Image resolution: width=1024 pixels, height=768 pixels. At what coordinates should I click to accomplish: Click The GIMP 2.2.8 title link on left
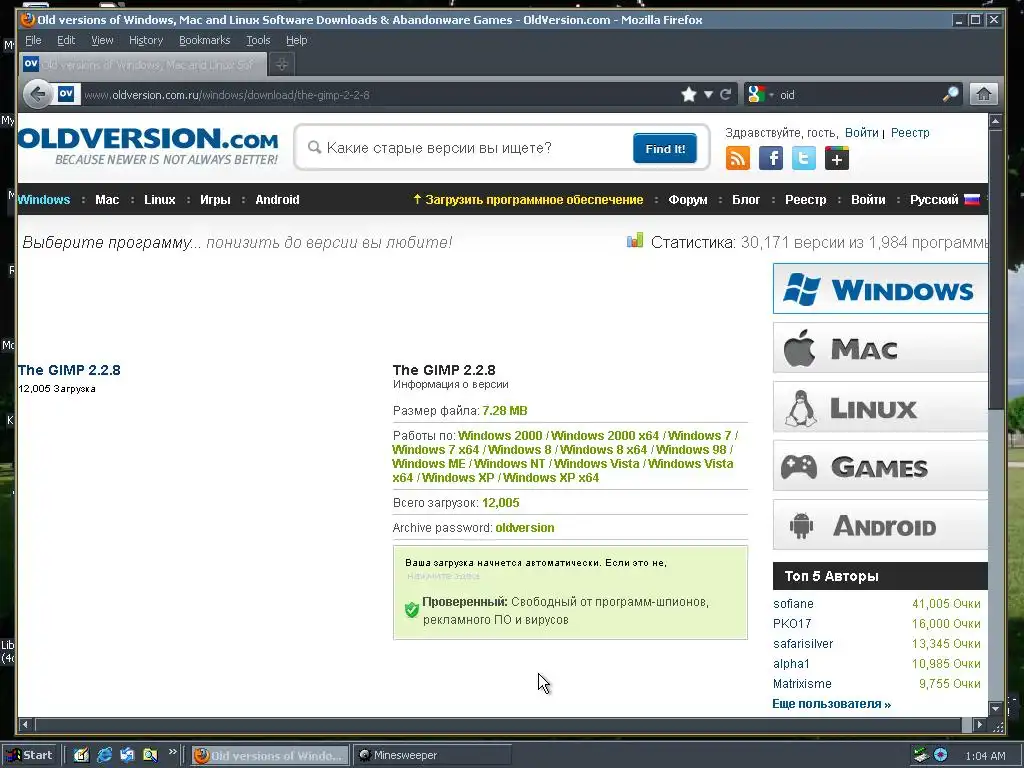(69, 370)
